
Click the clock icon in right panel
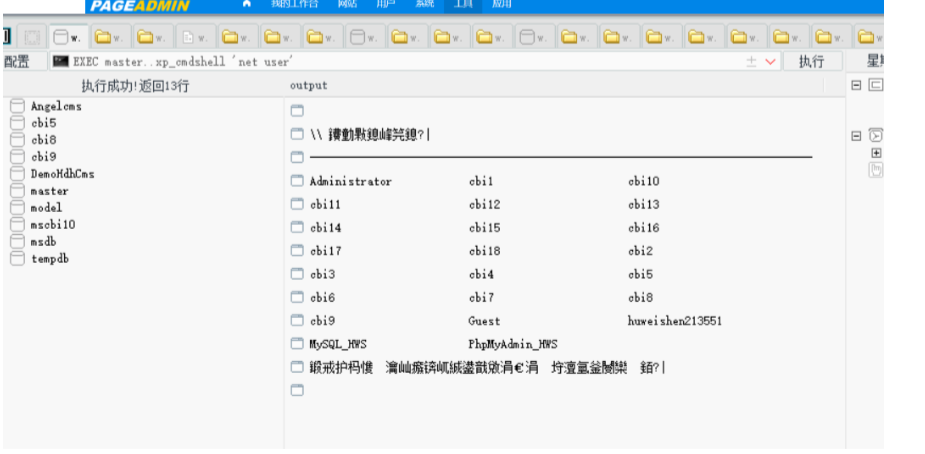[x=876, y=136]
